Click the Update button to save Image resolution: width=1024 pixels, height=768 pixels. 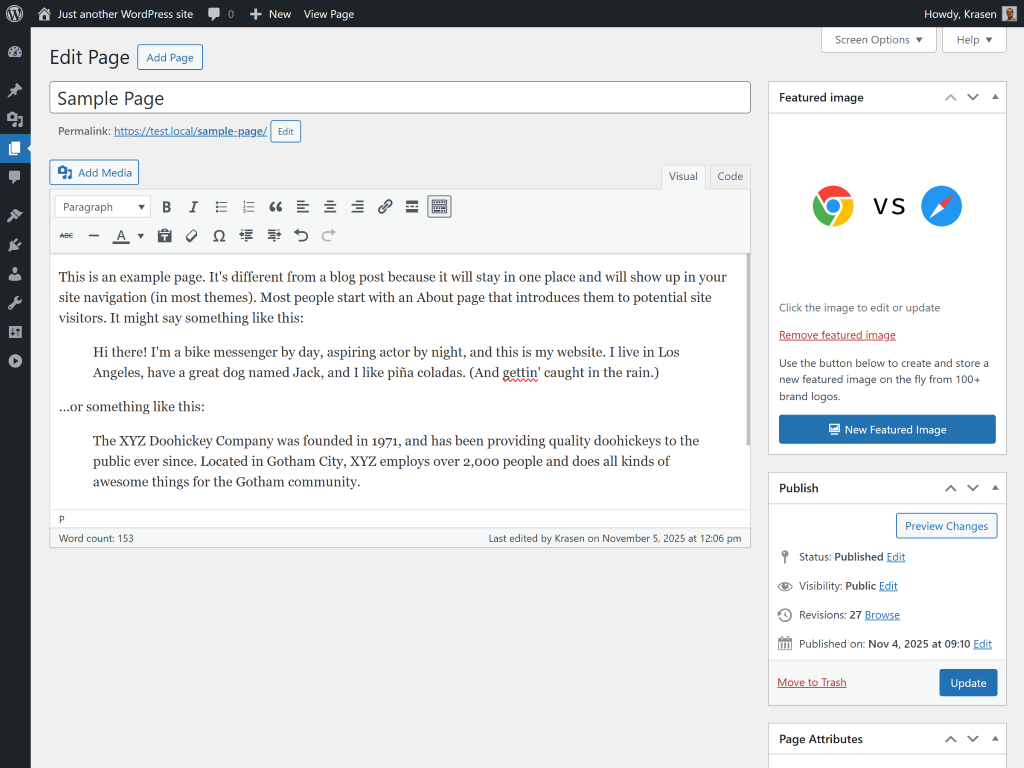tap(967, 682)
